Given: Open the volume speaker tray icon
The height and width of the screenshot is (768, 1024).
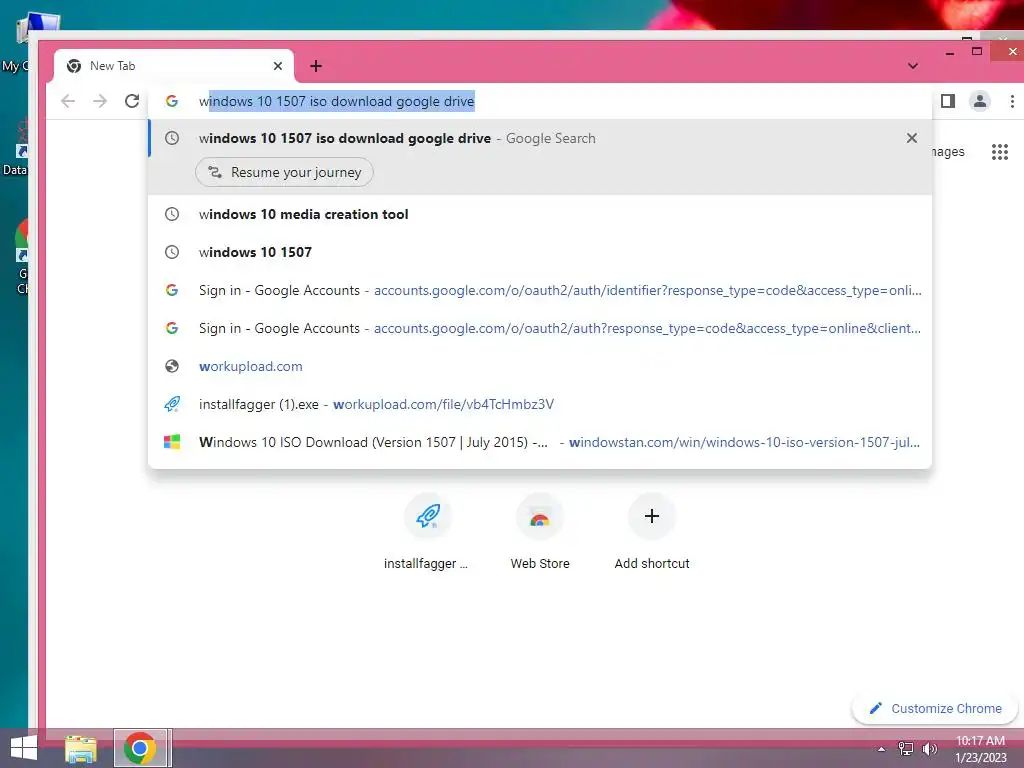Looking at the screenshot, I should [x=929, y=749].
